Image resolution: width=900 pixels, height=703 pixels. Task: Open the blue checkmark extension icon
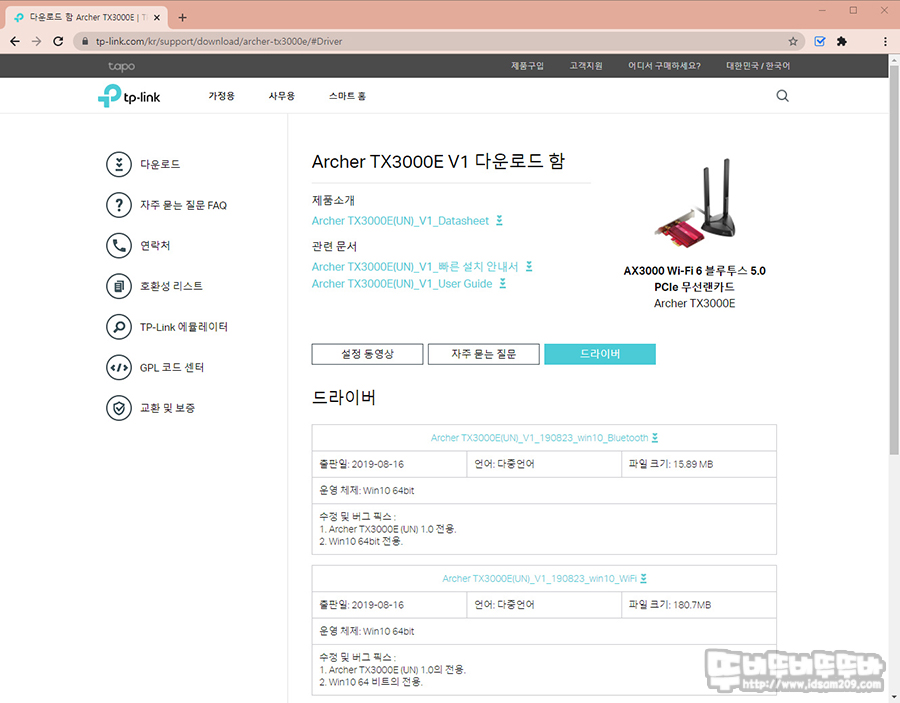click(820, 41)
